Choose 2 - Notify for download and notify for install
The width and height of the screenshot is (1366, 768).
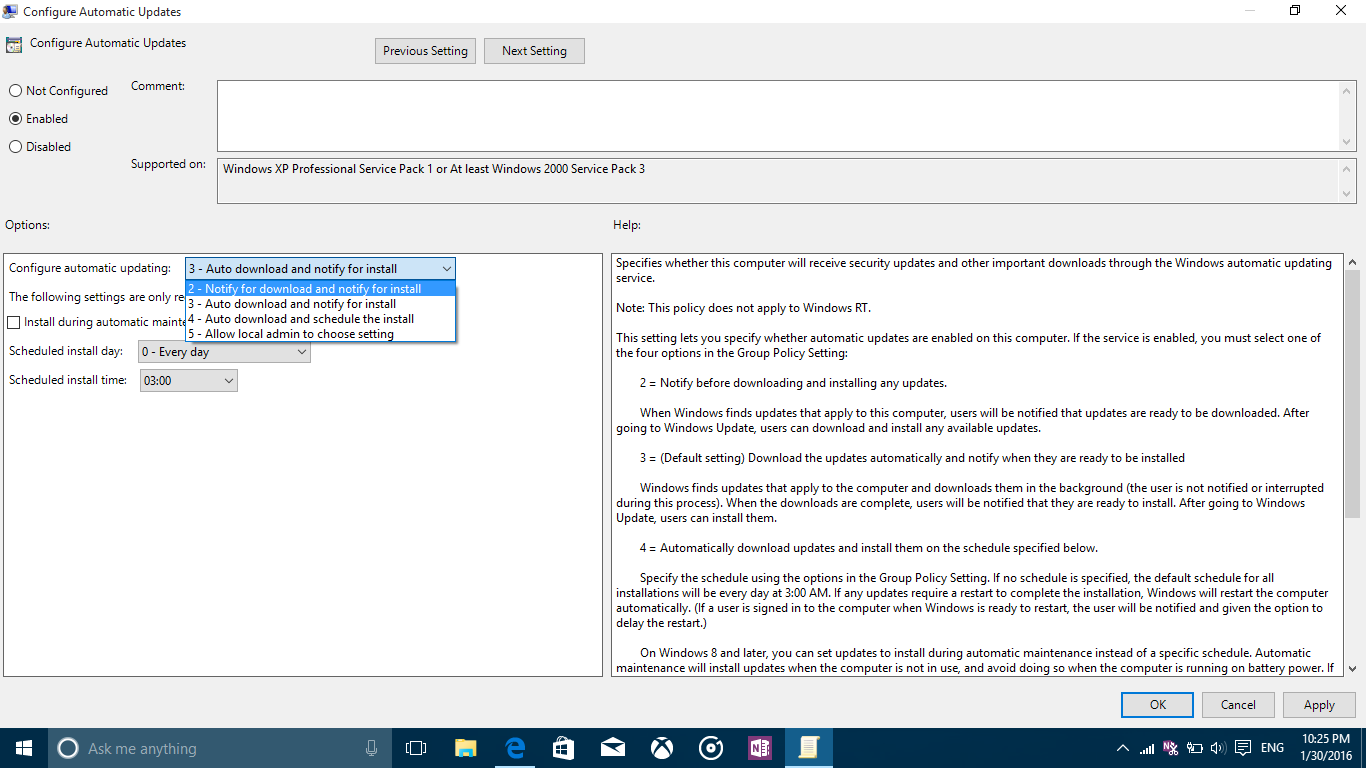(x=320, y=289)
